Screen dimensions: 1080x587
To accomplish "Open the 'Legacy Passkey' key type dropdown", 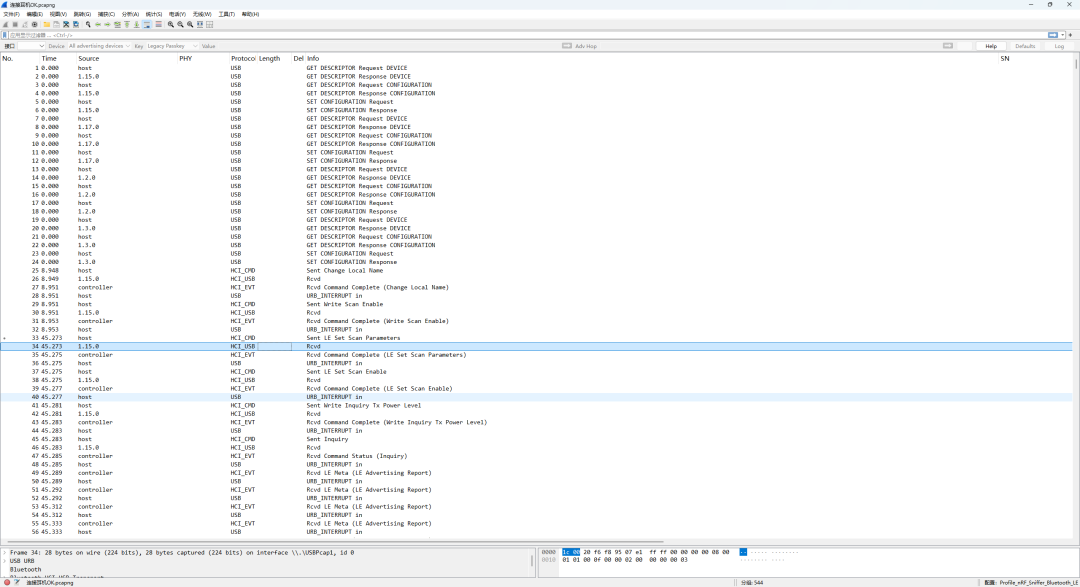I will [x=171, y=46].
